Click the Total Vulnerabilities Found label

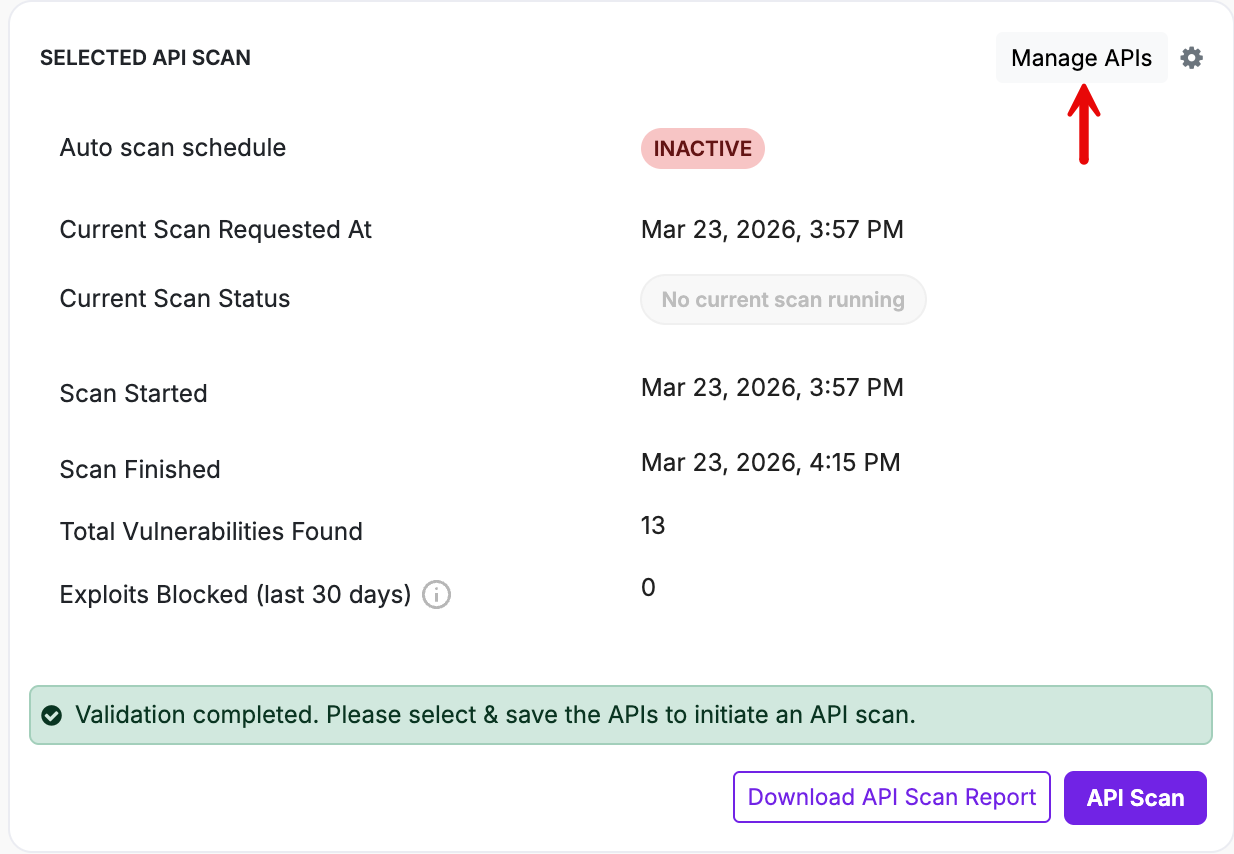point(211,532)
